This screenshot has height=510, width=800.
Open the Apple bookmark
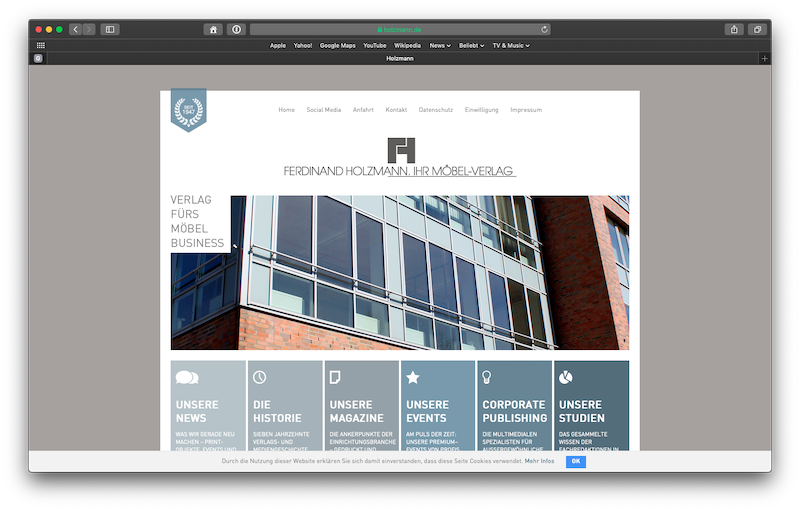(278, 45)
